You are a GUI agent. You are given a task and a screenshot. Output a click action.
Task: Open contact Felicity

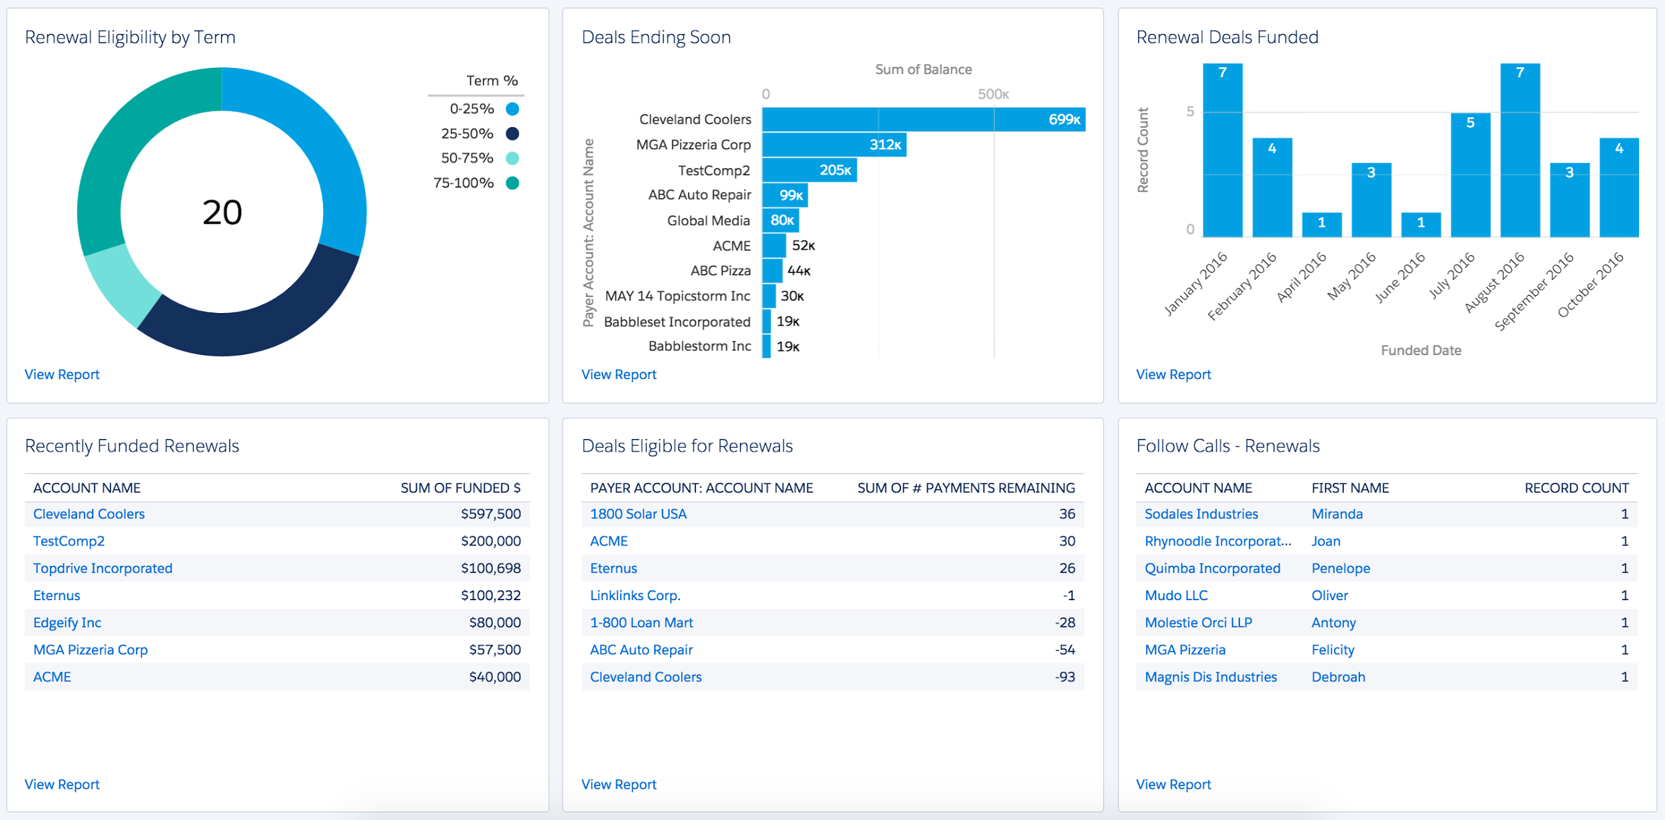coord(1333,649)
